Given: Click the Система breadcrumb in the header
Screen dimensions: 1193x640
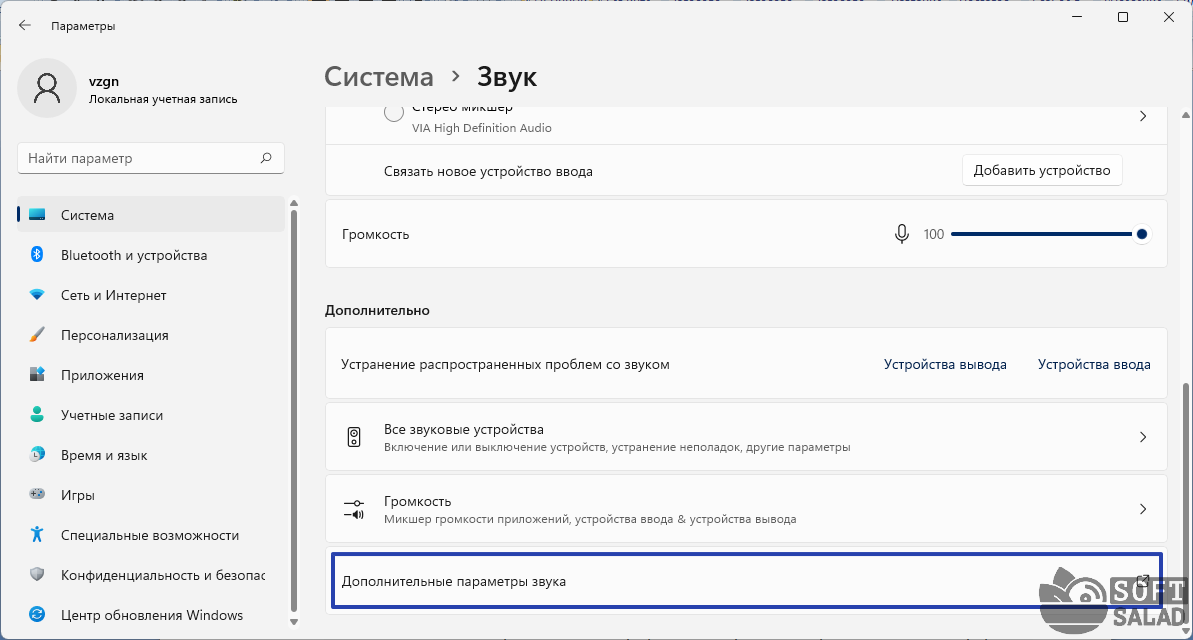Looking at the screenshot, I should (379, 77).
